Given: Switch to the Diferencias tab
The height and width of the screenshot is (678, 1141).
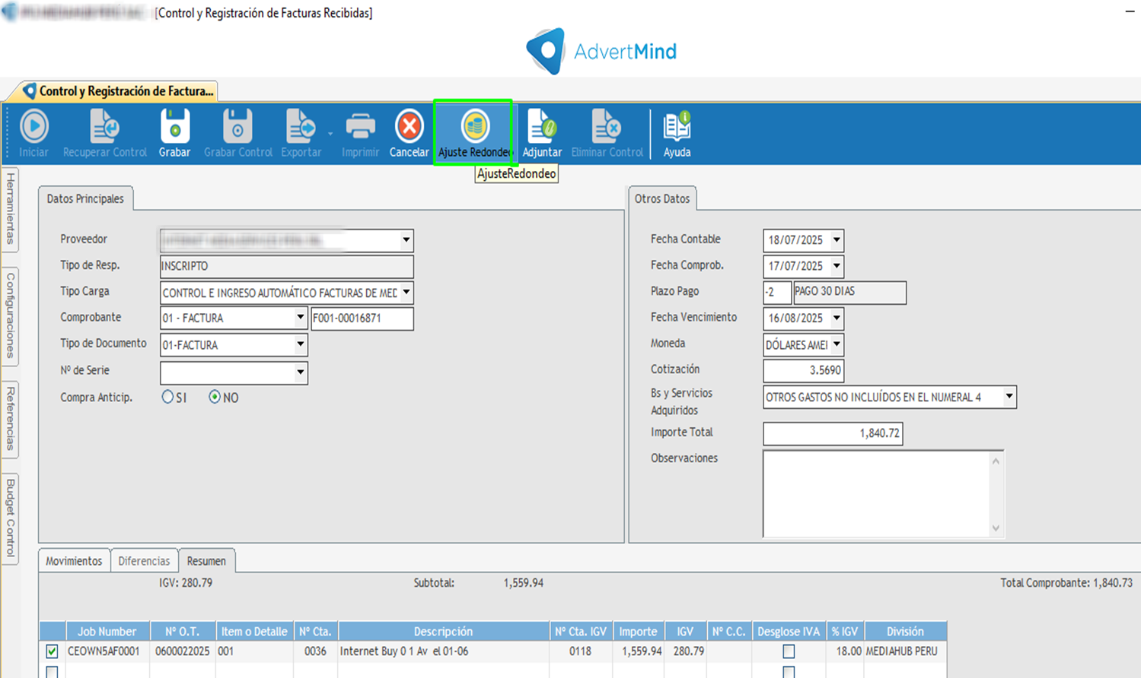Looking at the screenshot, I should [144, 561].
